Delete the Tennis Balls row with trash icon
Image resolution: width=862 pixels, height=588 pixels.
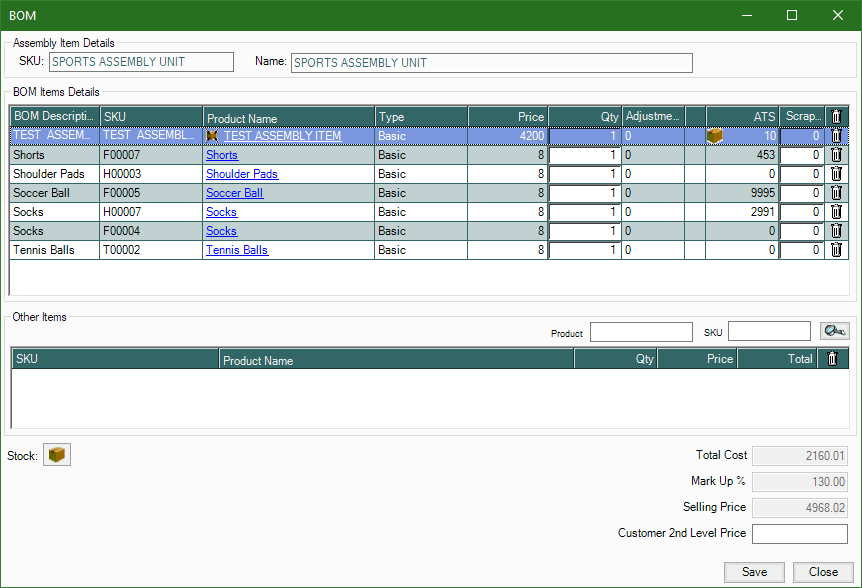(836, 250)
